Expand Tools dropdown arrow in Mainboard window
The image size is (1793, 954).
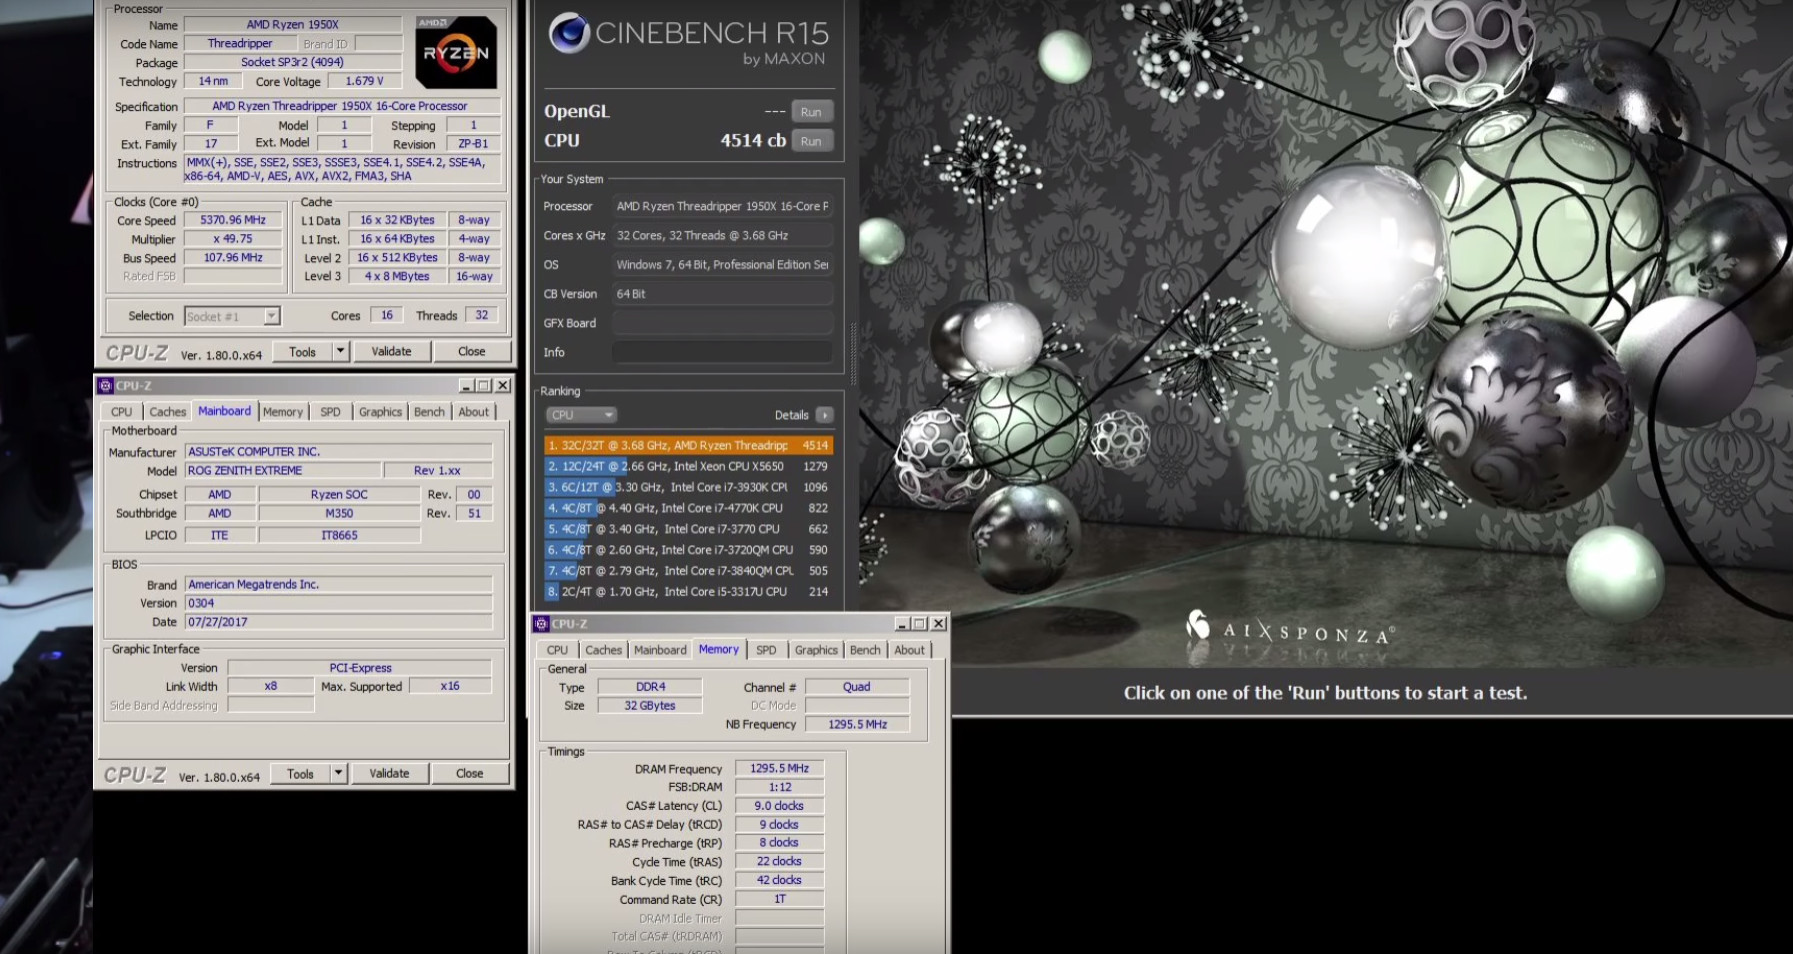pyautogui.click(x=338, y=773)
